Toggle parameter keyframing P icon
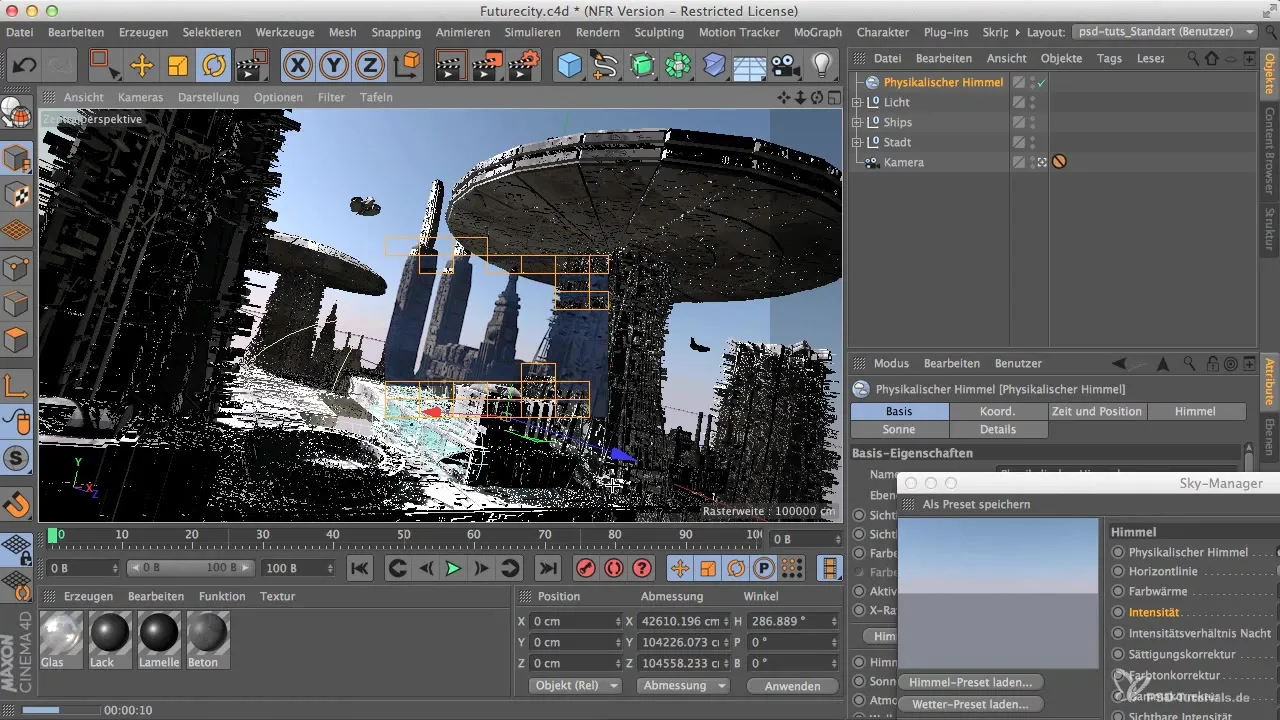 pos(765,568)
